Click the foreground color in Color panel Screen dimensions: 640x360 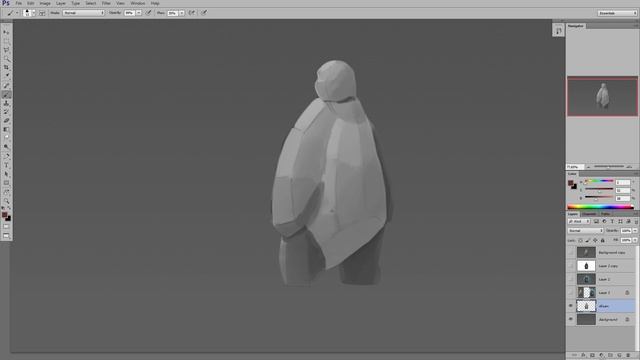coord(571,183)
